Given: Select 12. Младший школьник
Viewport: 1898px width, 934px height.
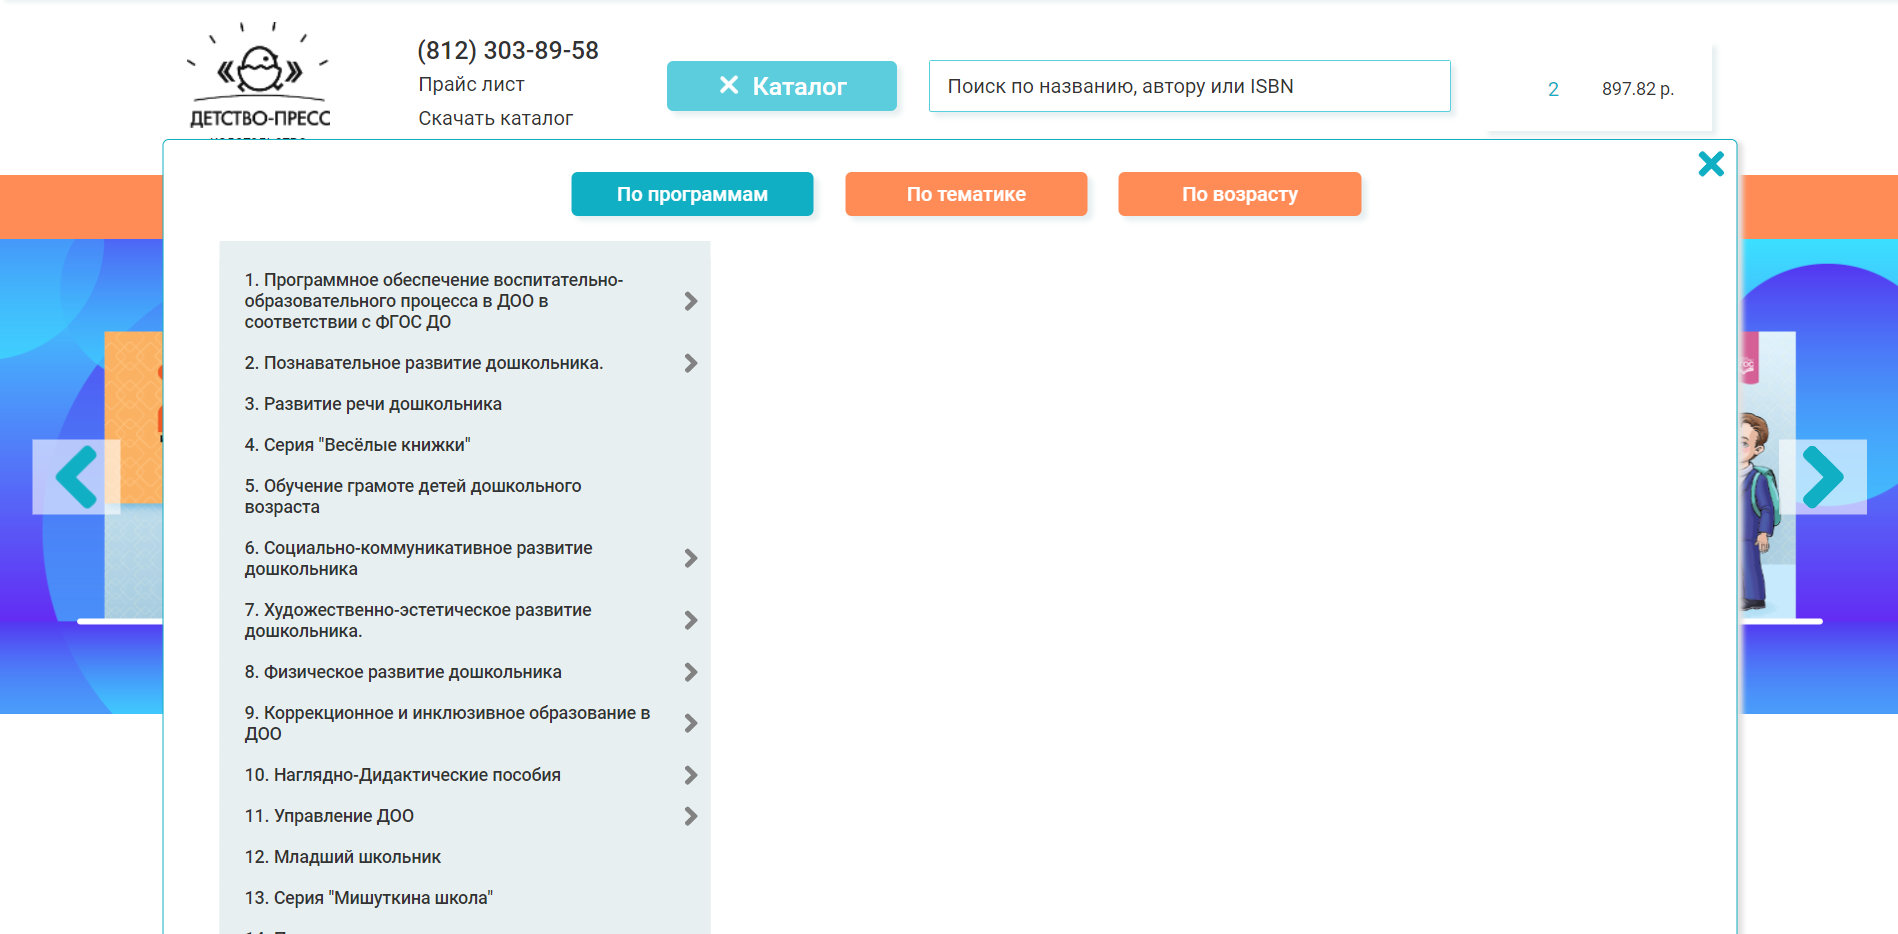Looking at the screenshot, I should (342, 857).
